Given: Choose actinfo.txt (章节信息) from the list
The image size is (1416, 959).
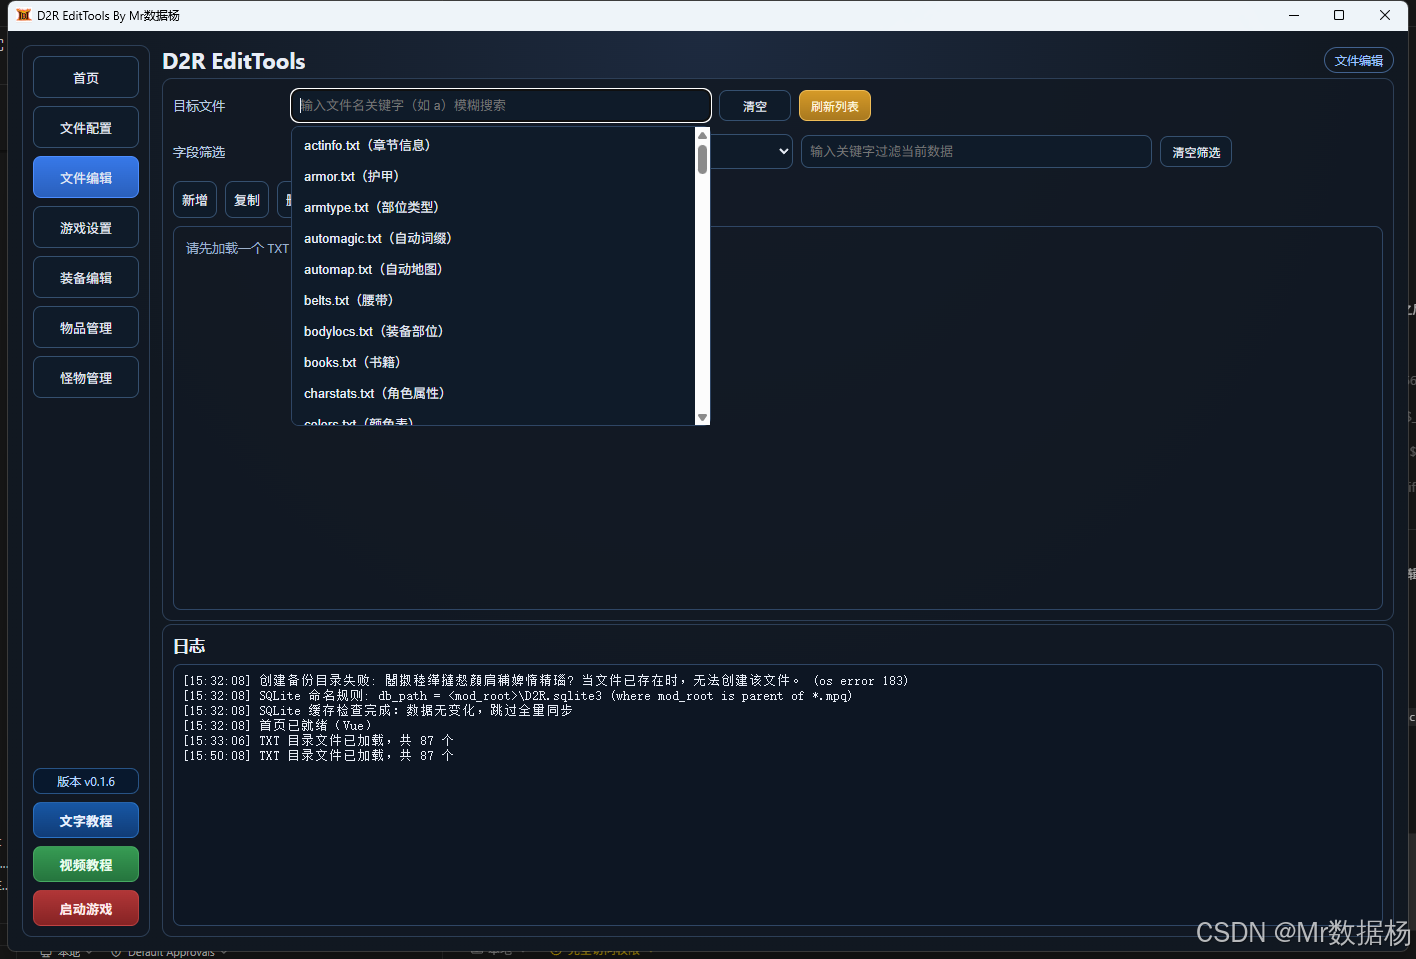Looking at the screenshot, I should click(494, 145).
